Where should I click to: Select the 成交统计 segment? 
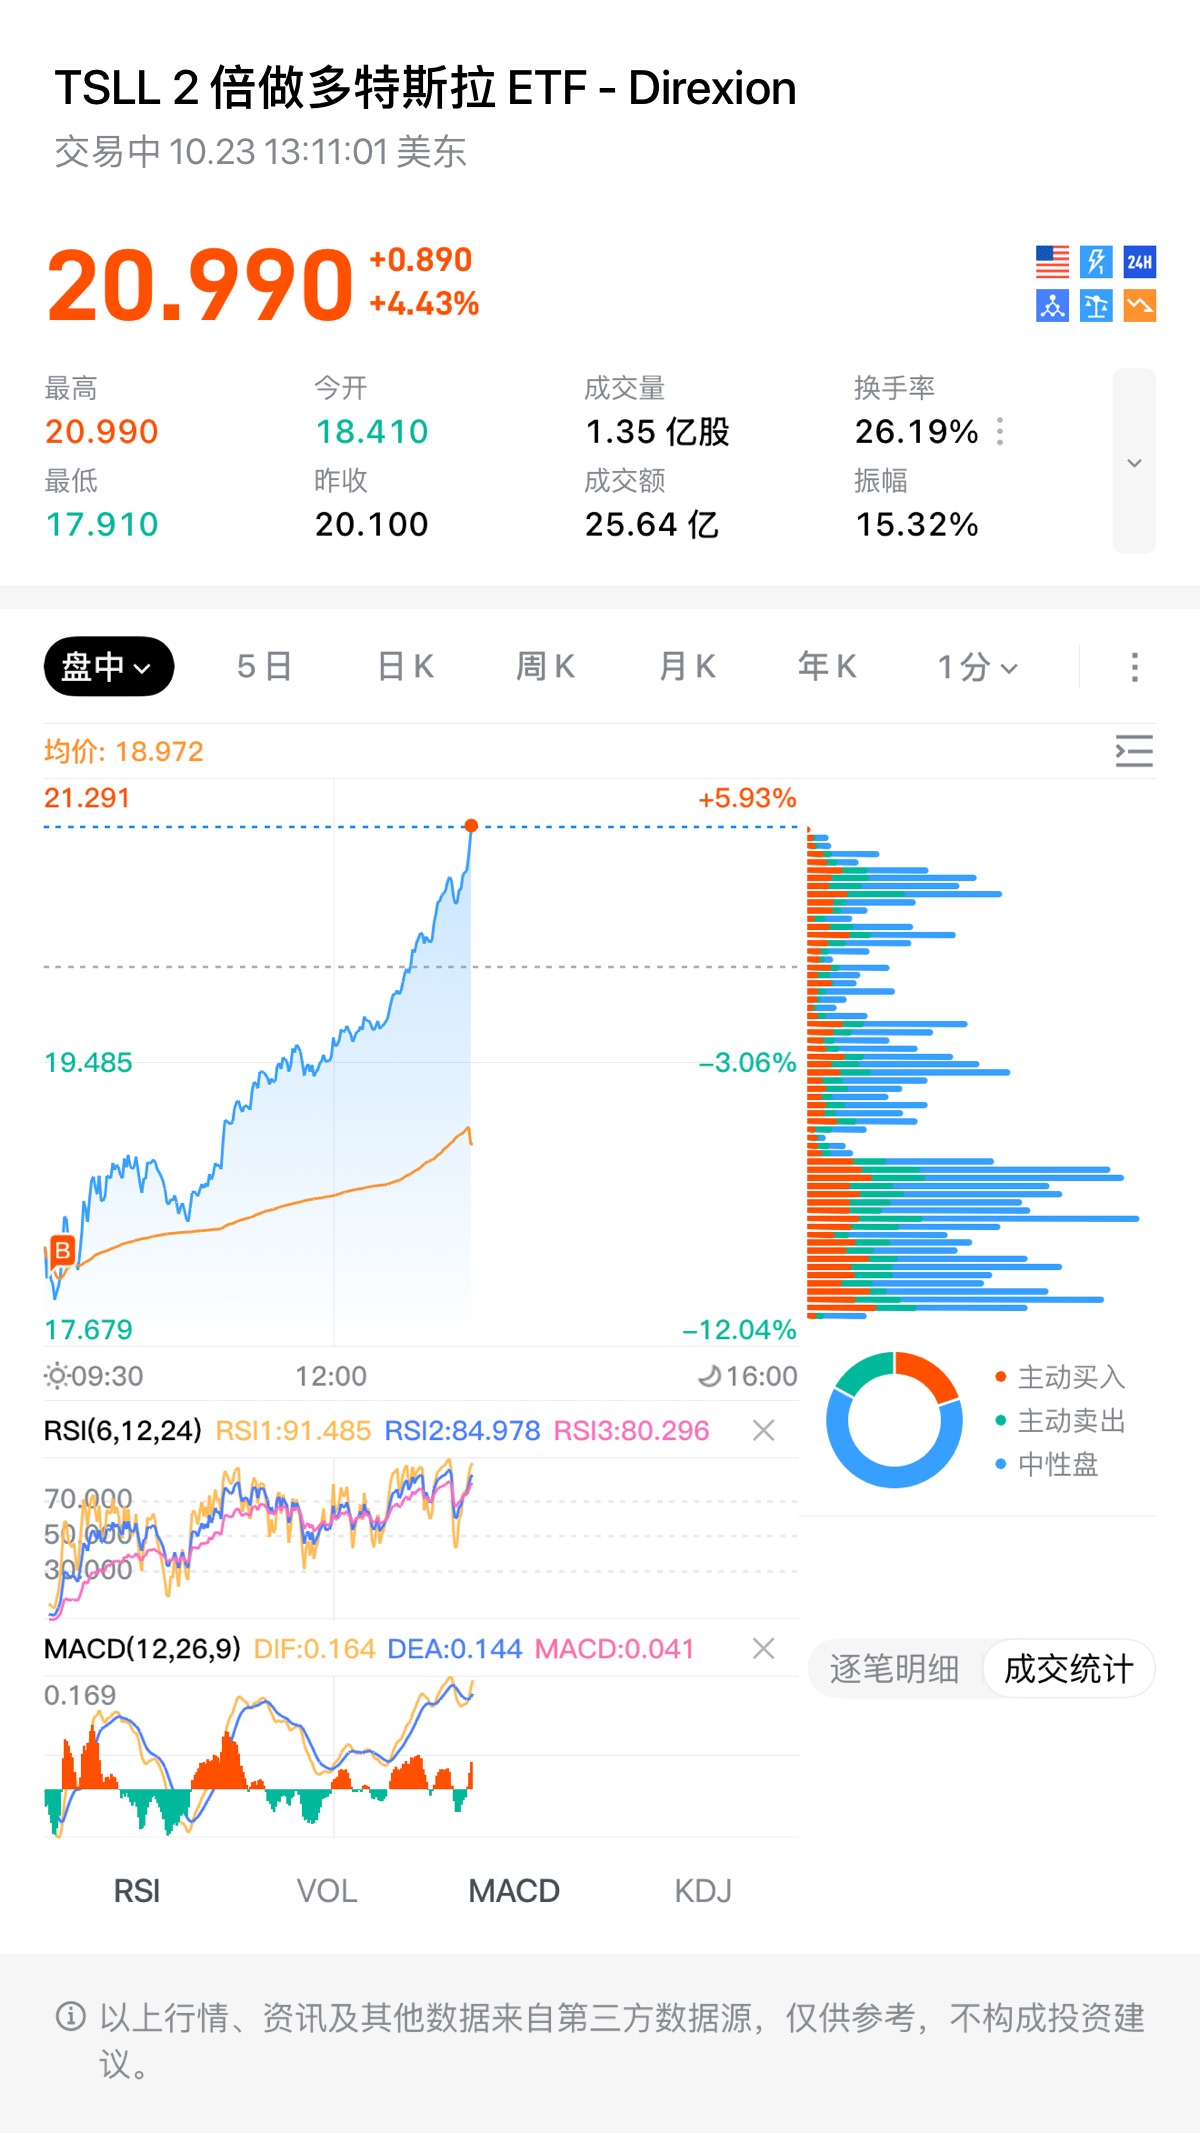1068,1669
